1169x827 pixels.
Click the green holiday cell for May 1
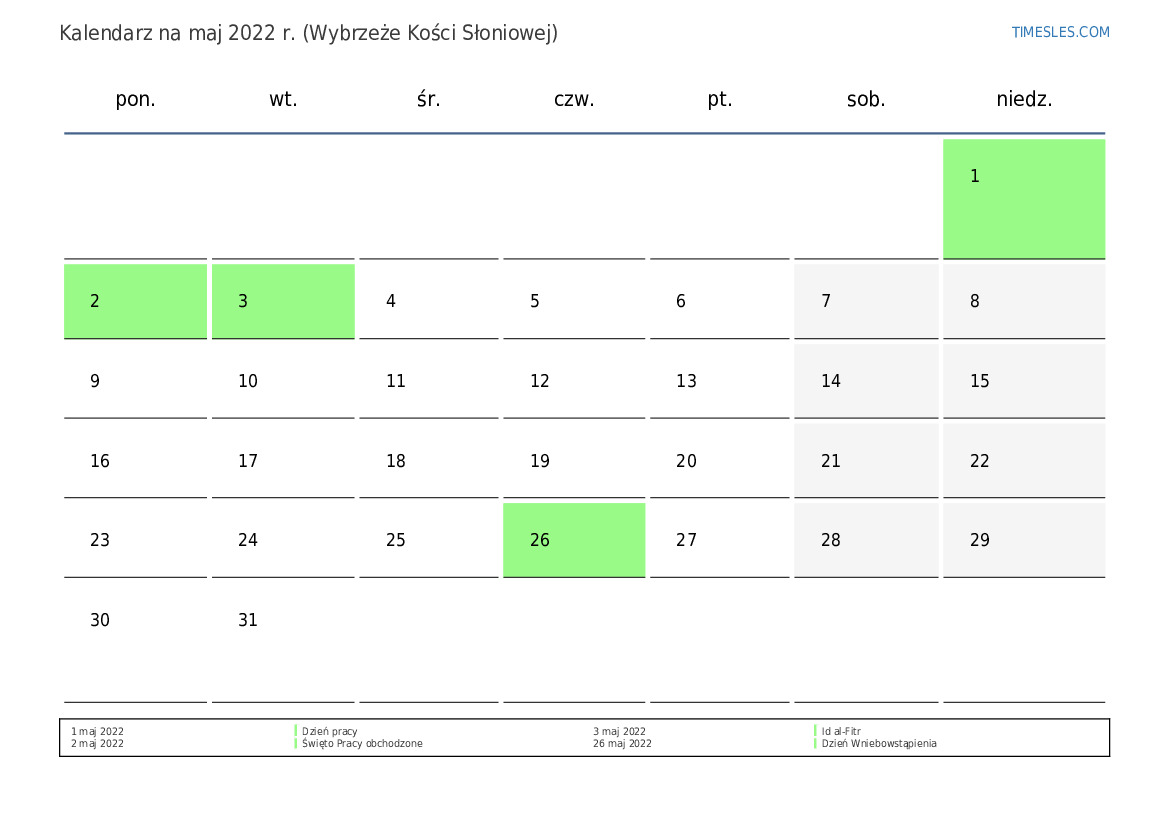pyautogui.click(x=1024, y=199)
